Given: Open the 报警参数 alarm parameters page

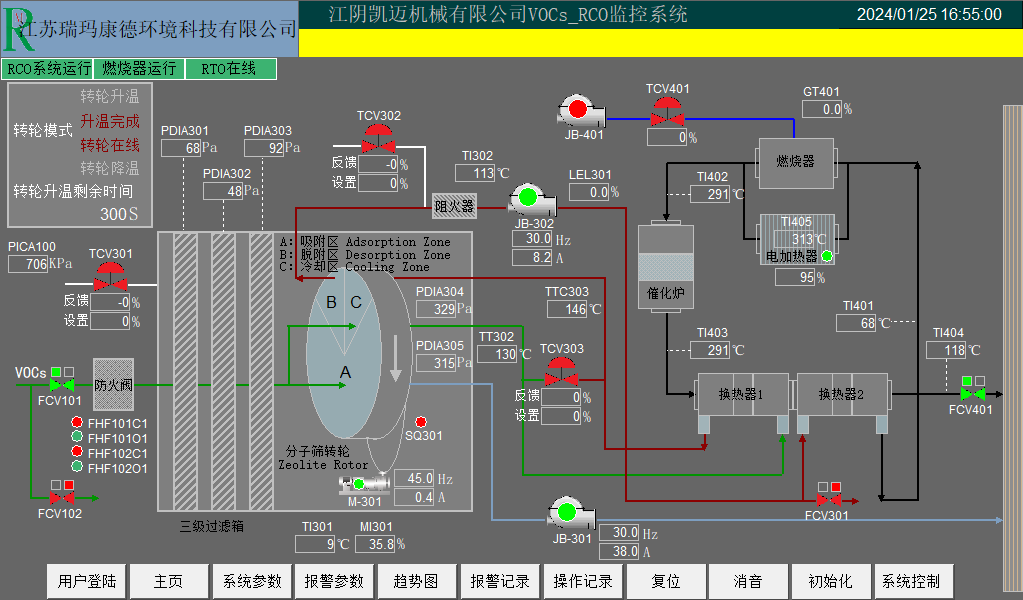Looking at the screenshot, I should (x=334, y=581).
